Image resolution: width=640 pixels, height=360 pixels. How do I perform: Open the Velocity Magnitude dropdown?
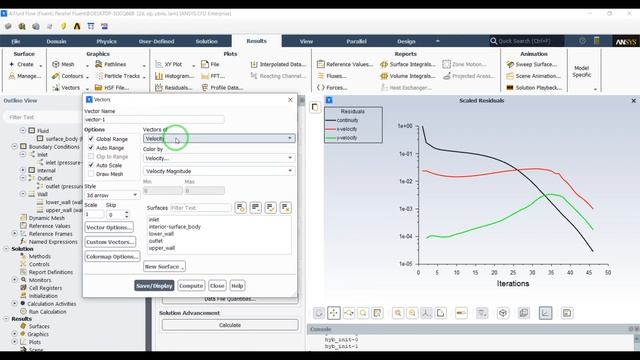(219, 171)
